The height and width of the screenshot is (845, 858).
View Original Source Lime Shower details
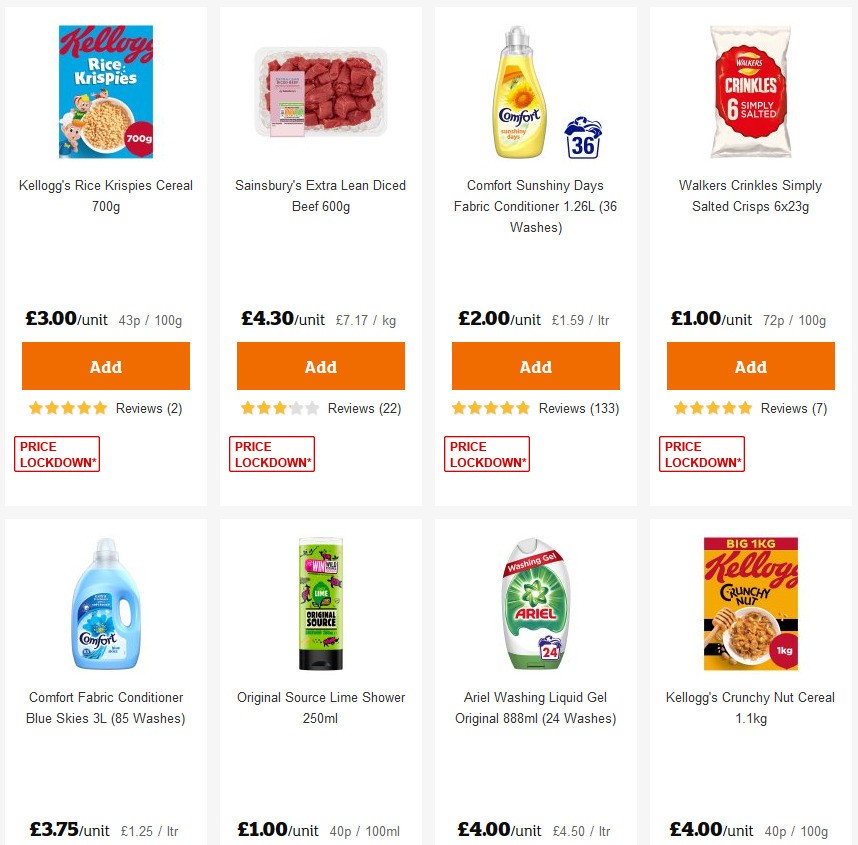[320, 707]
